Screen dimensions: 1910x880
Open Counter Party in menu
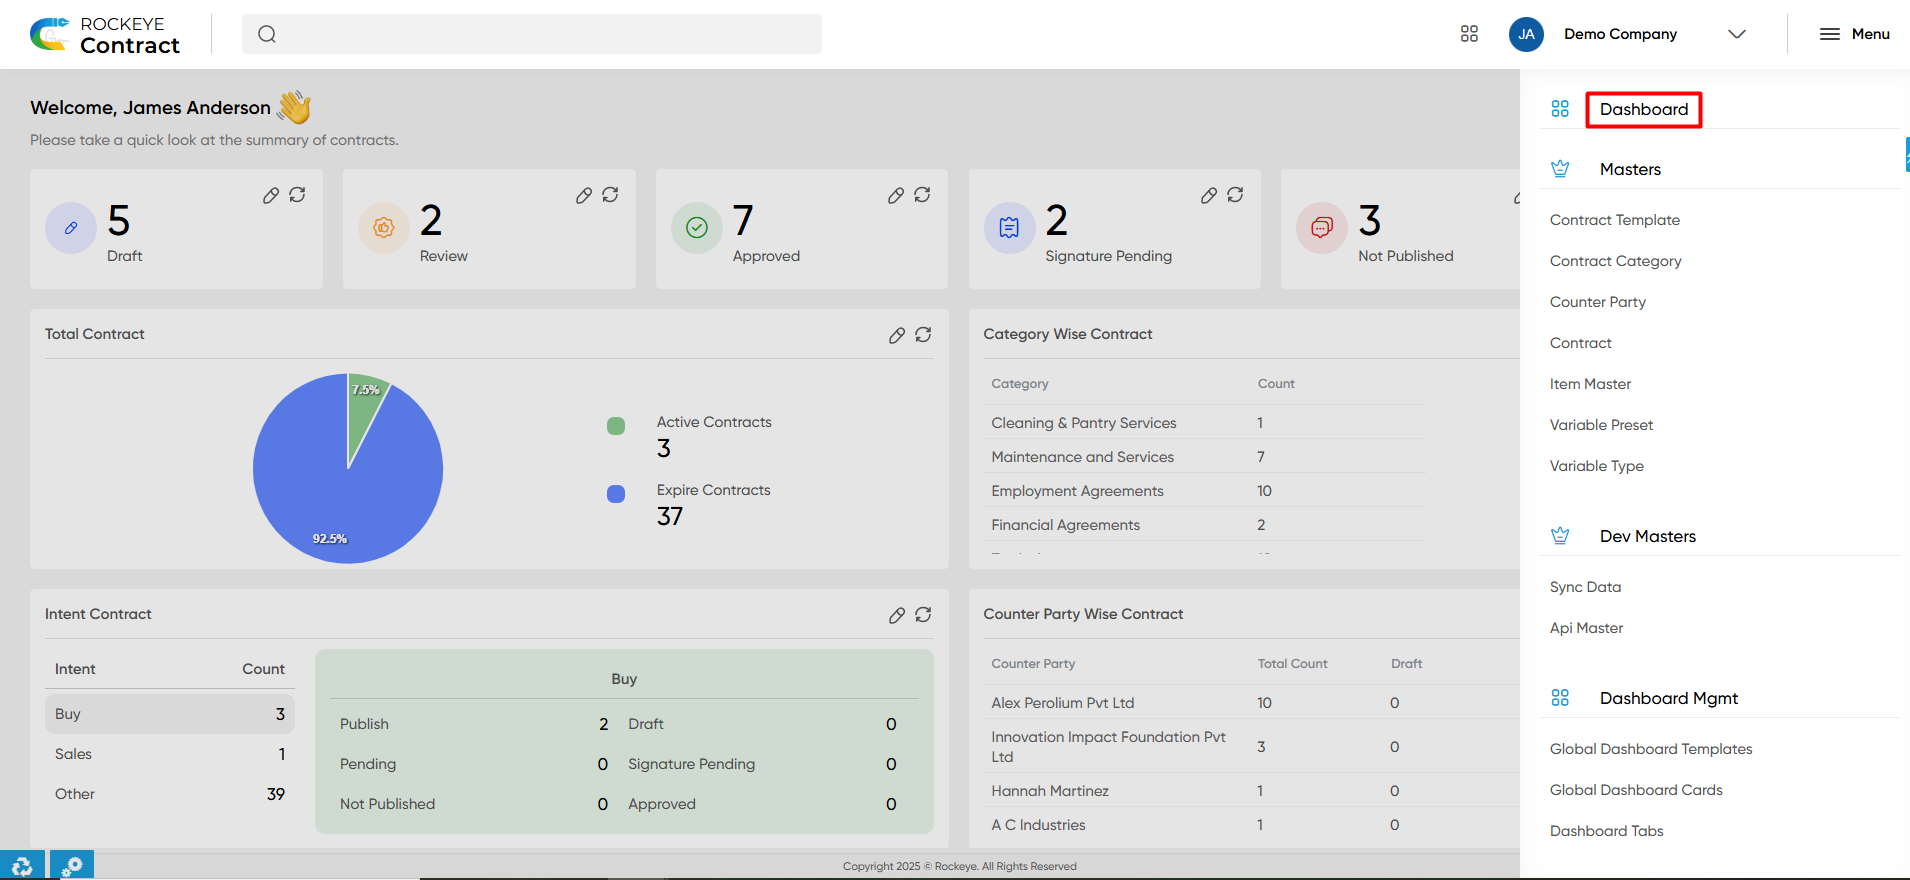pyautogui.click(x=1598, y=302)
